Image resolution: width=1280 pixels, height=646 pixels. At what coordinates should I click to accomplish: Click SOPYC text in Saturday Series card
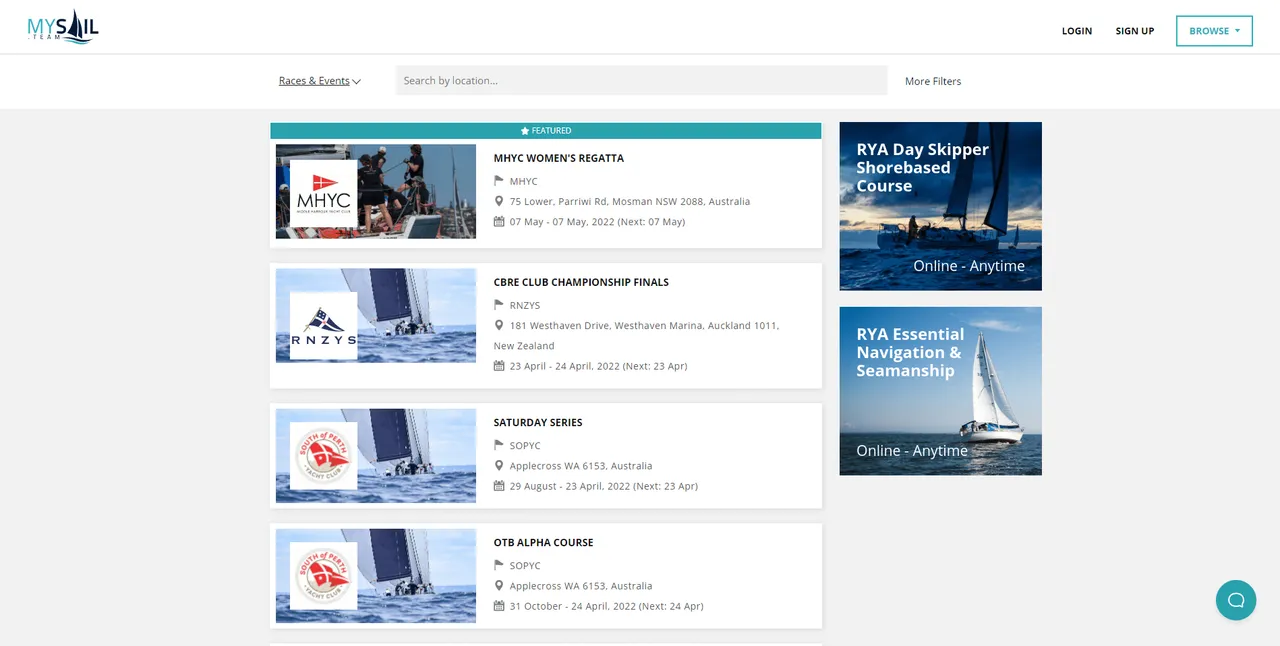[525, 445]
